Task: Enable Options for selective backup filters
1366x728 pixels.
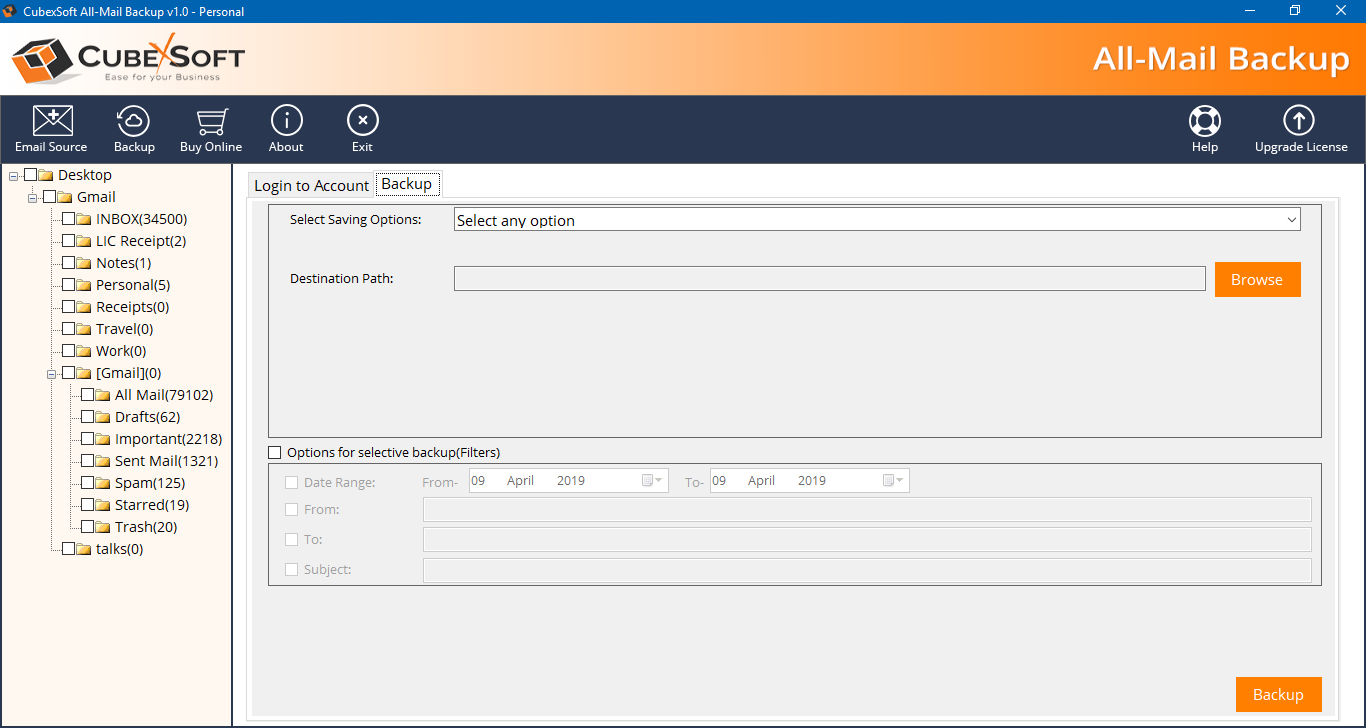Action: coord(275,452)
